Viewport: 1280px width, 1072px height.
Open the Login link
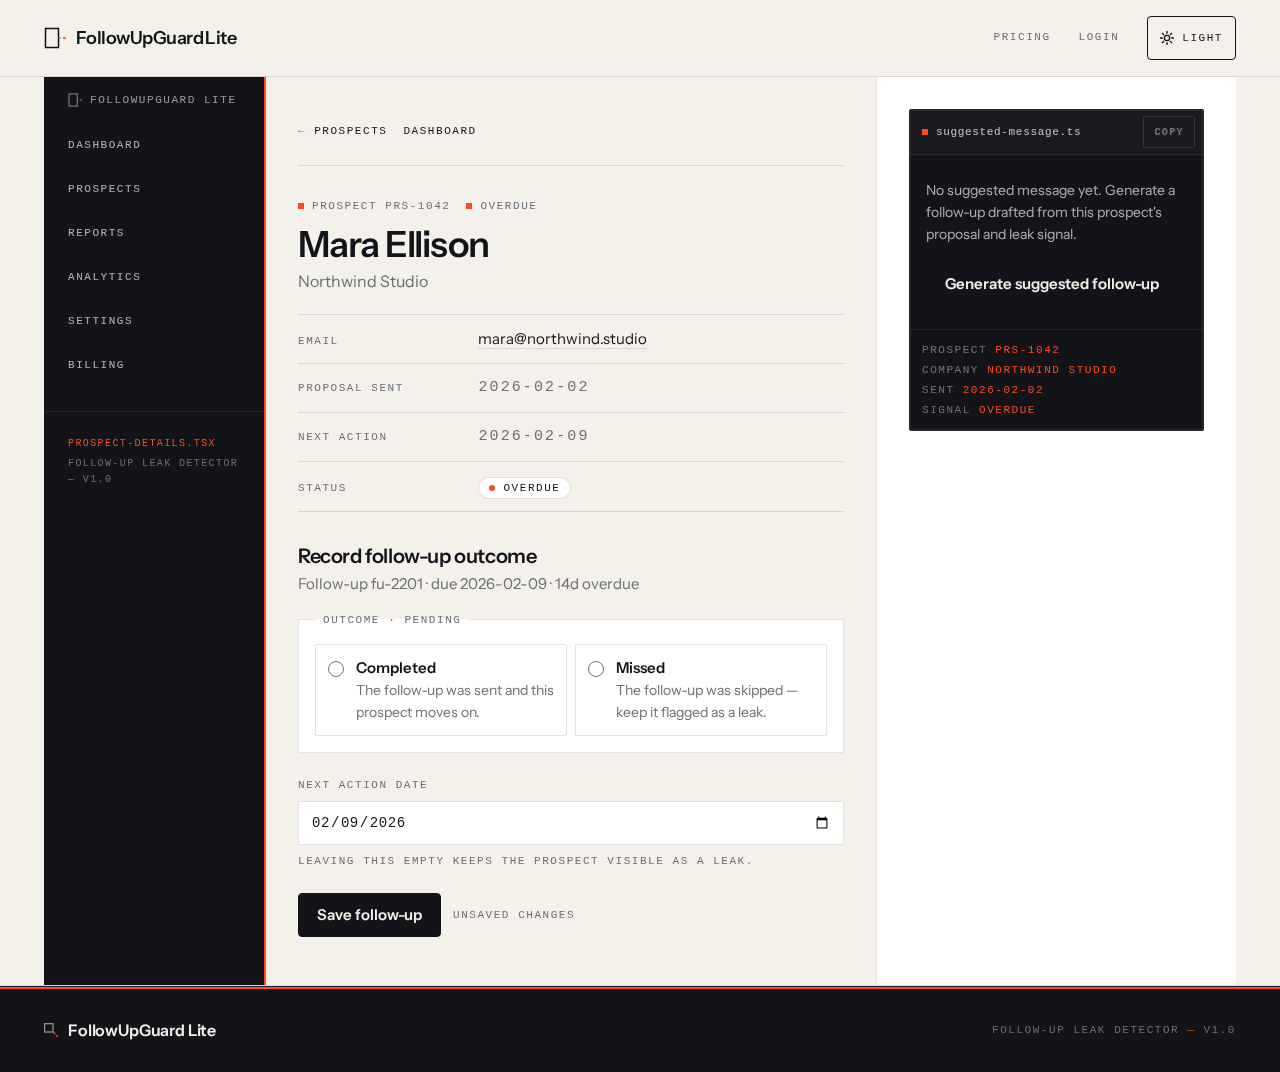pos(1099,37)
